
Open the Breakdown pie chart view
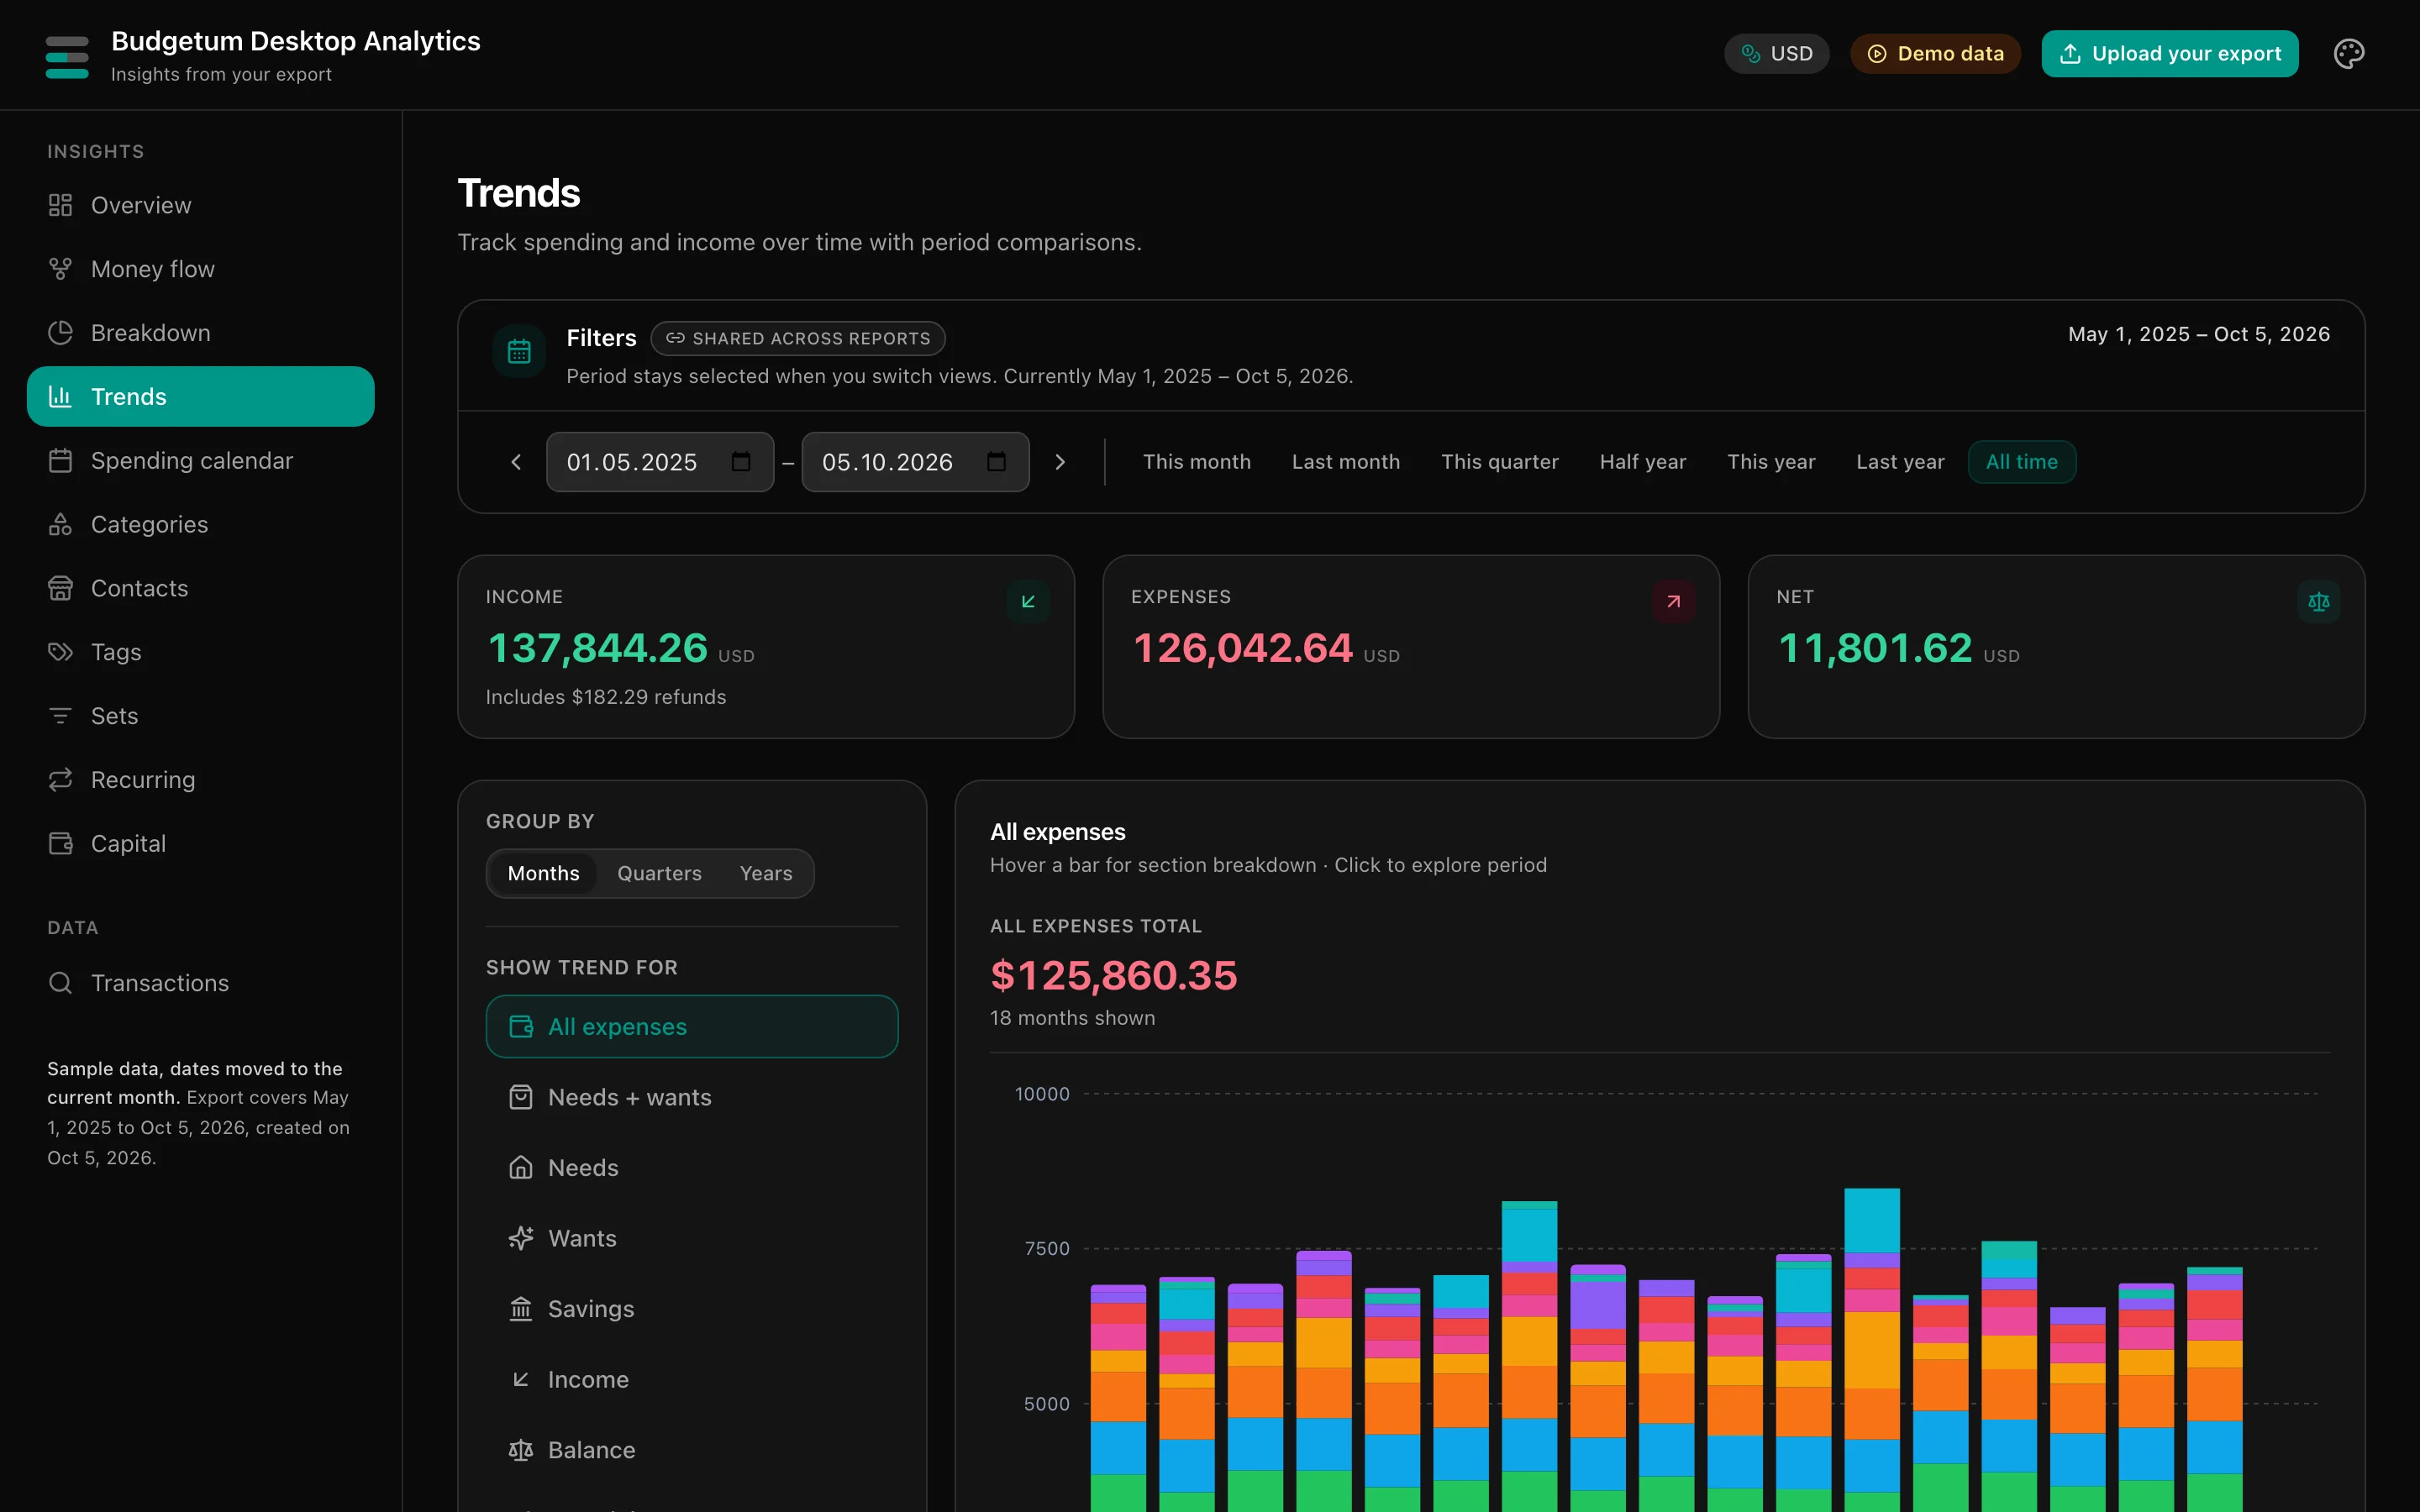[x=200, y=333]
